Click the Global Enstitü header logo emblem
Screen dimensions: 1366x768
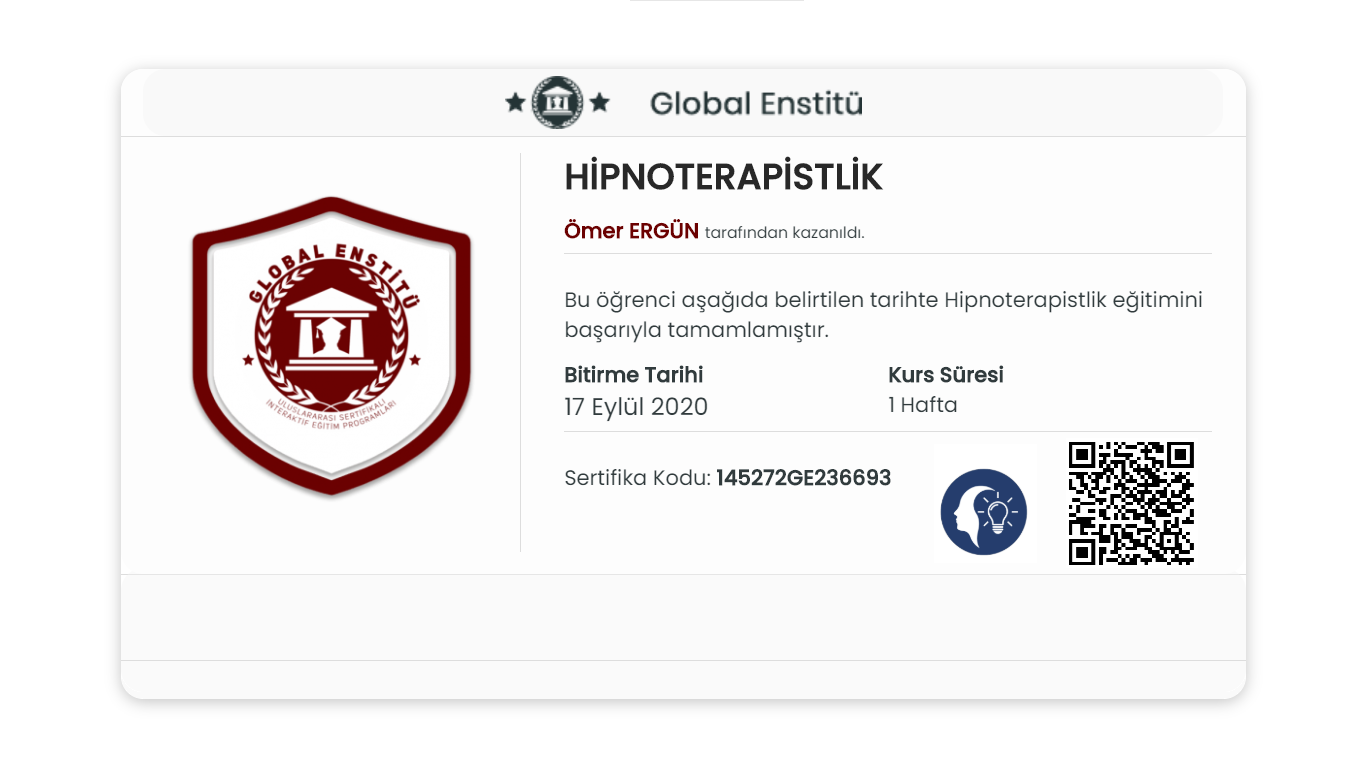click(x=557, y=102)
